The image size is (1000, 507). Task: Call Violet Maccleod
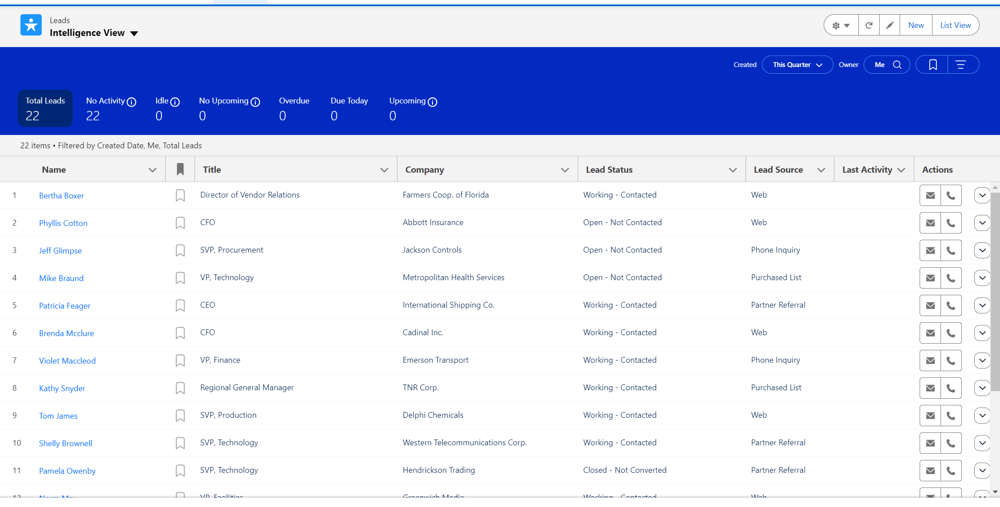(951, 360)
